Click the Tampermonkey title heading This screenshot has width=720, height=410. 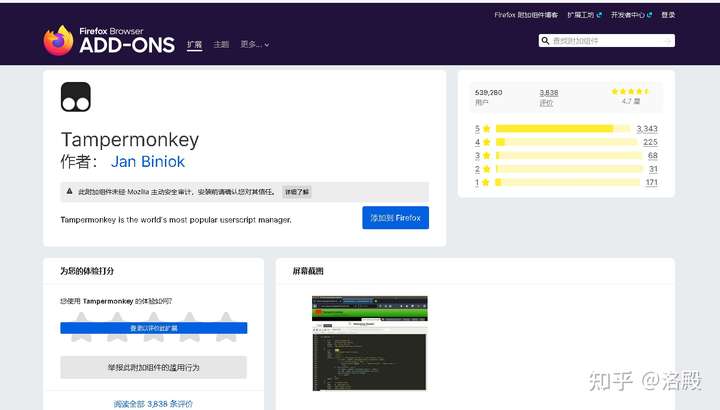[130, 140]
